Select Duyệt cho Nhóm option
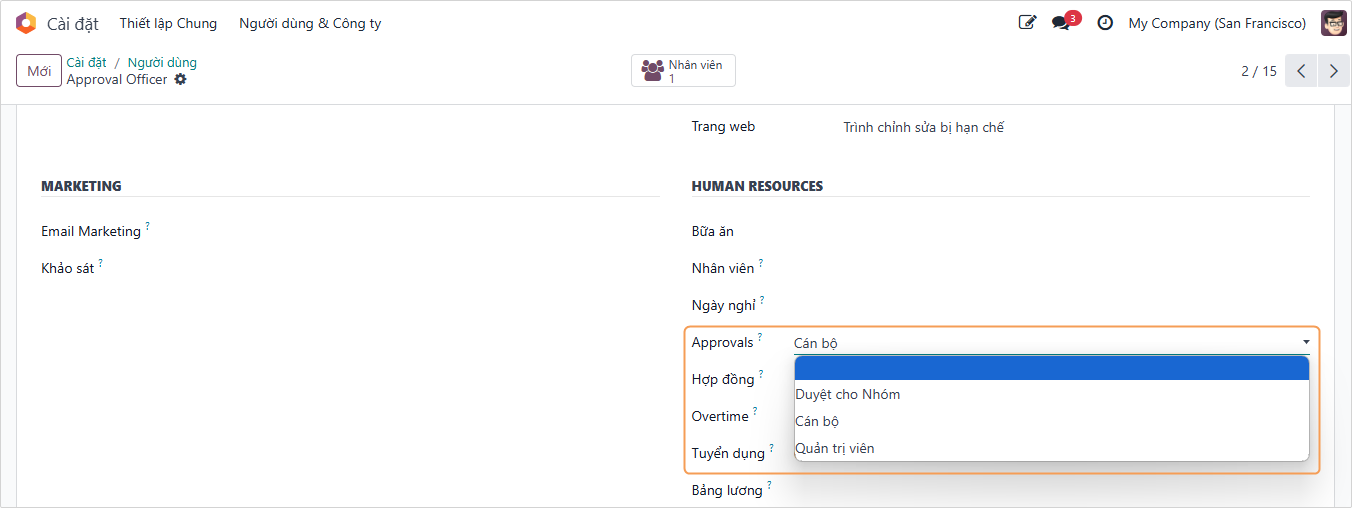 click(847, 394)
